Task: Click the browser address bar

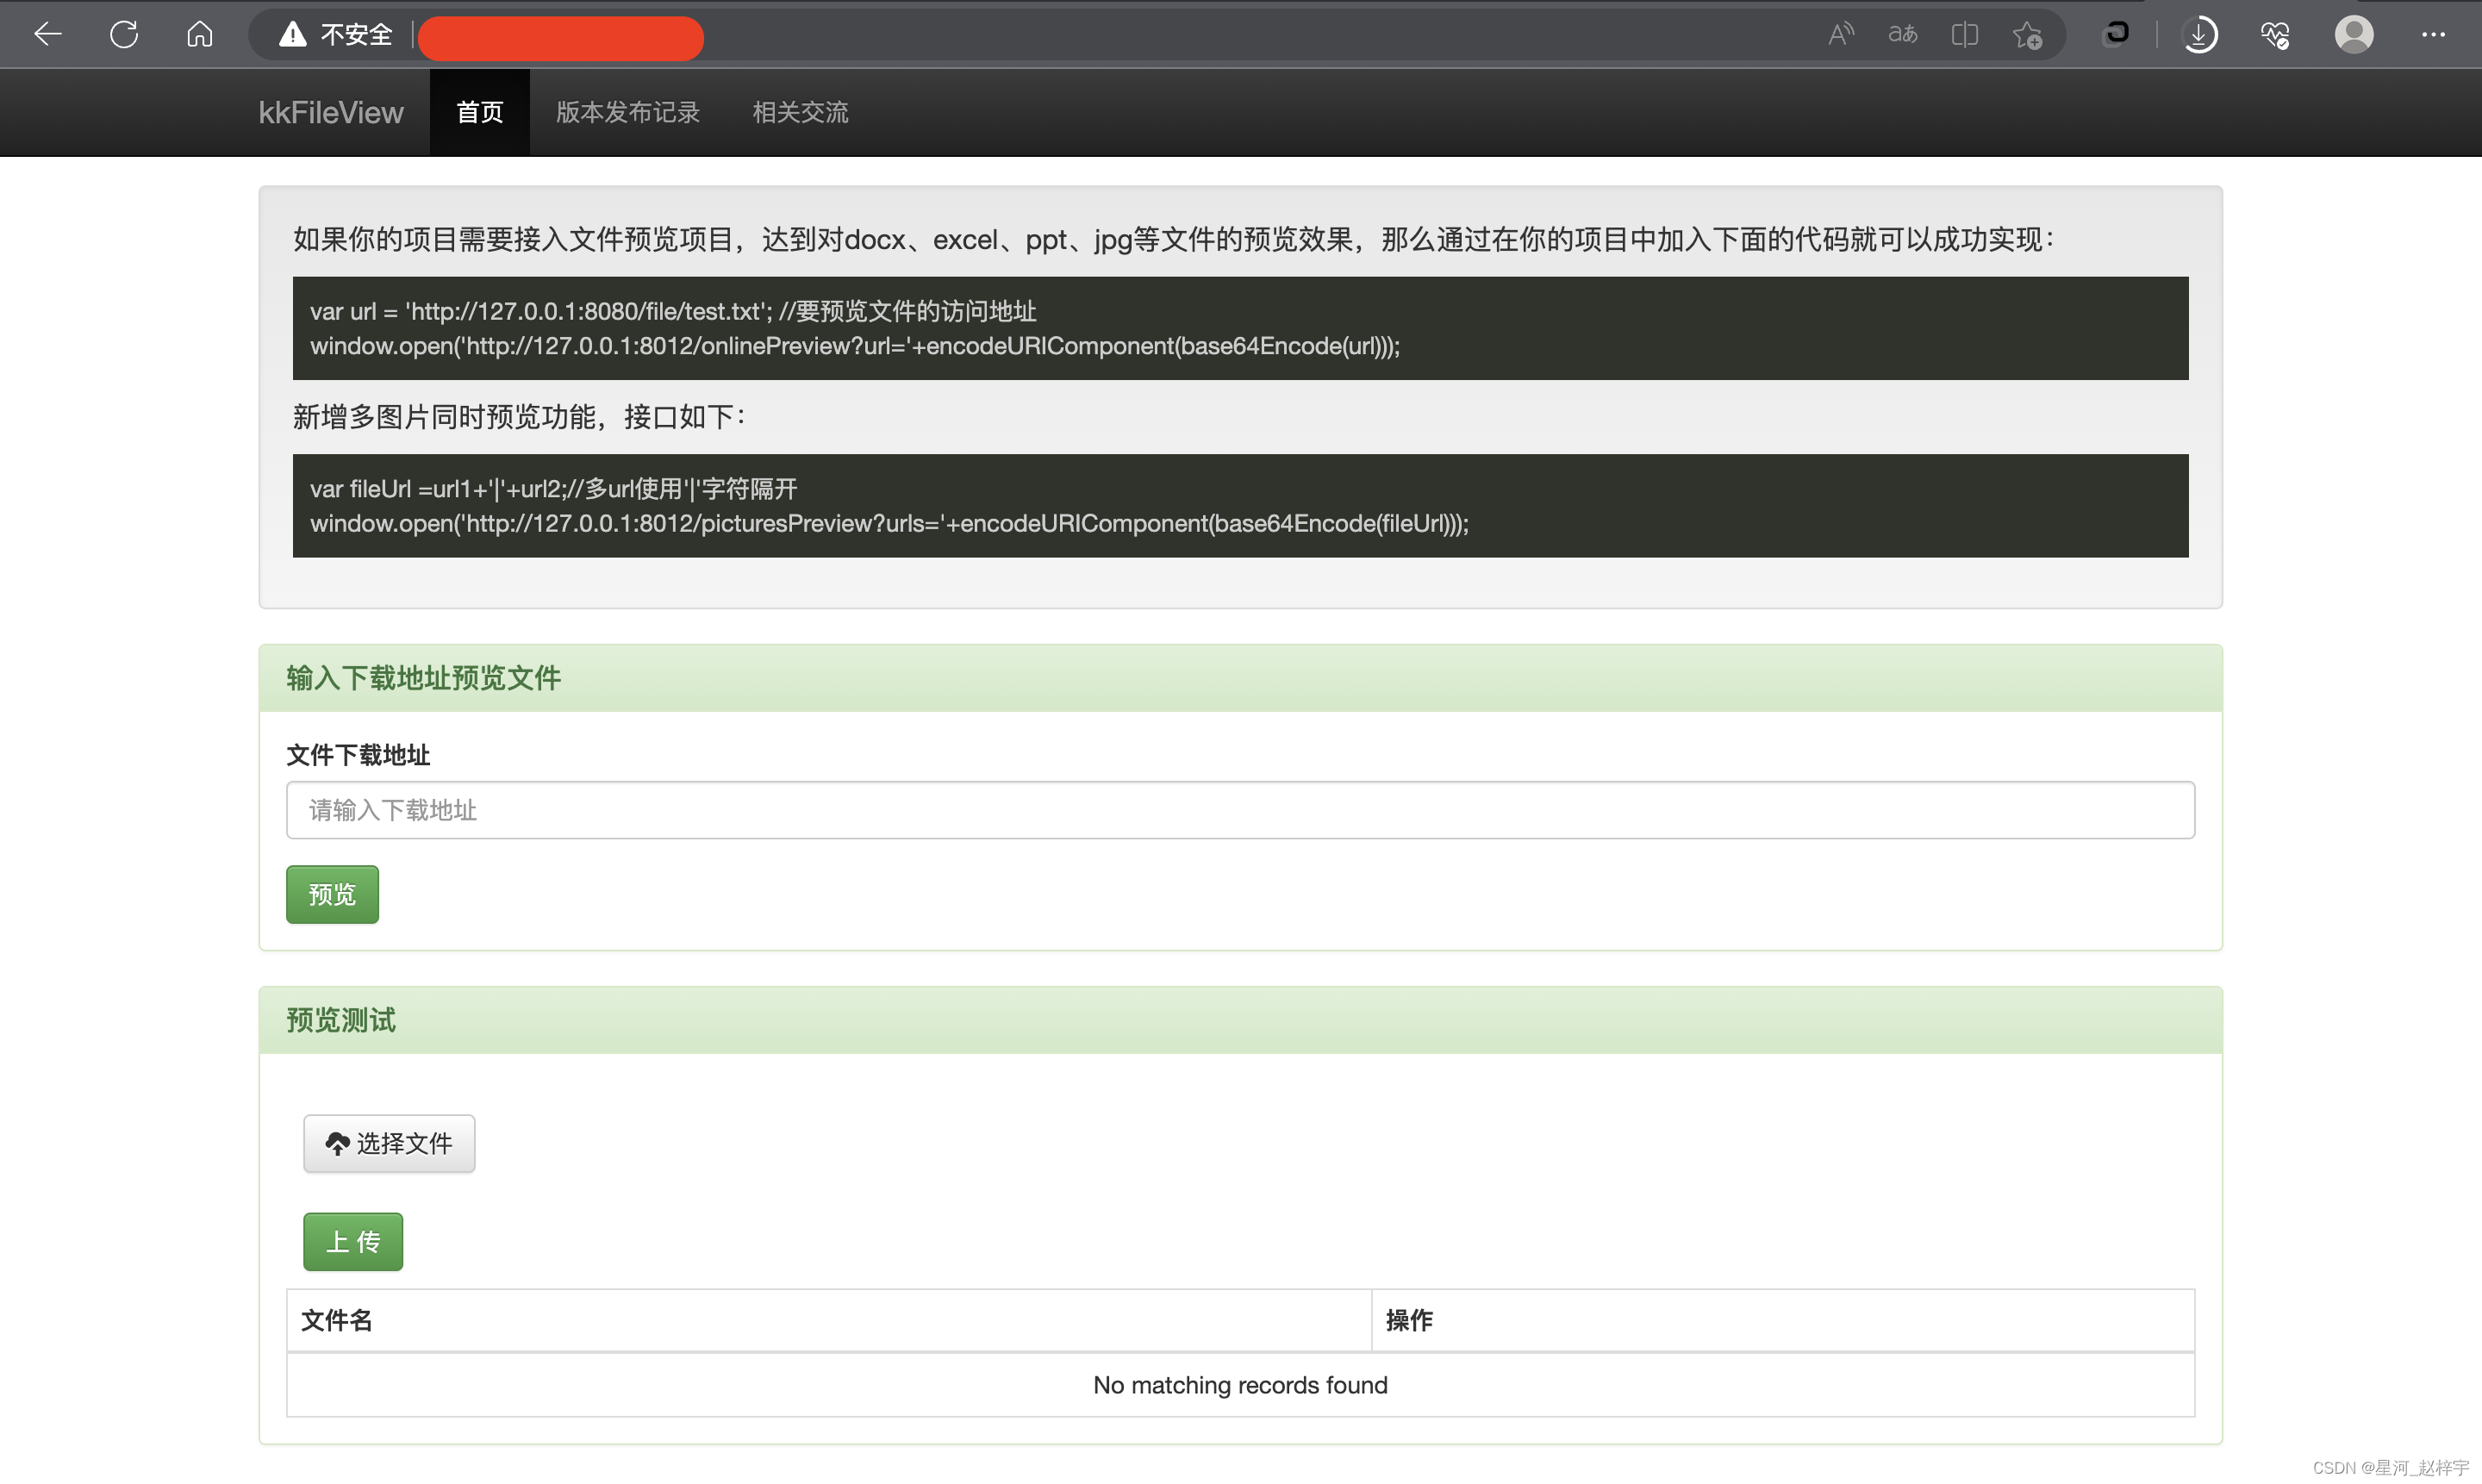Action: 560,38
